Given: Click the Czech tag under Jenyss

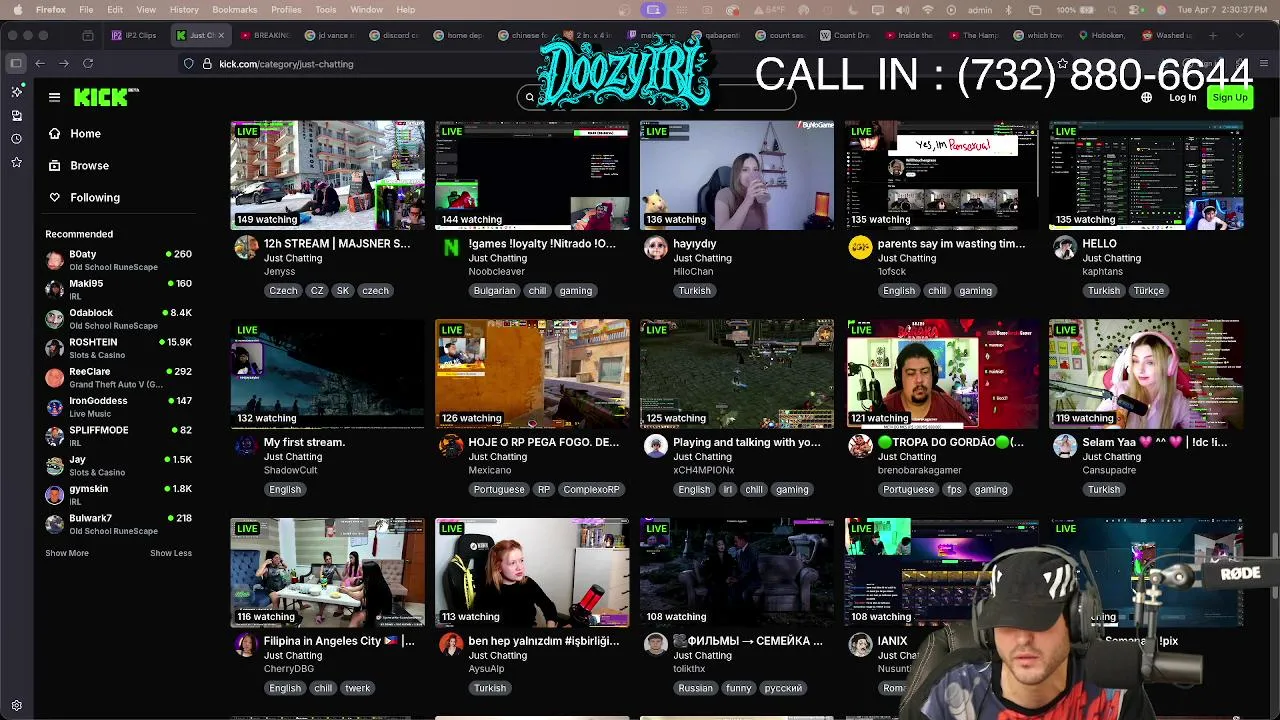Looking at the screenshot, I should [283, 290].
